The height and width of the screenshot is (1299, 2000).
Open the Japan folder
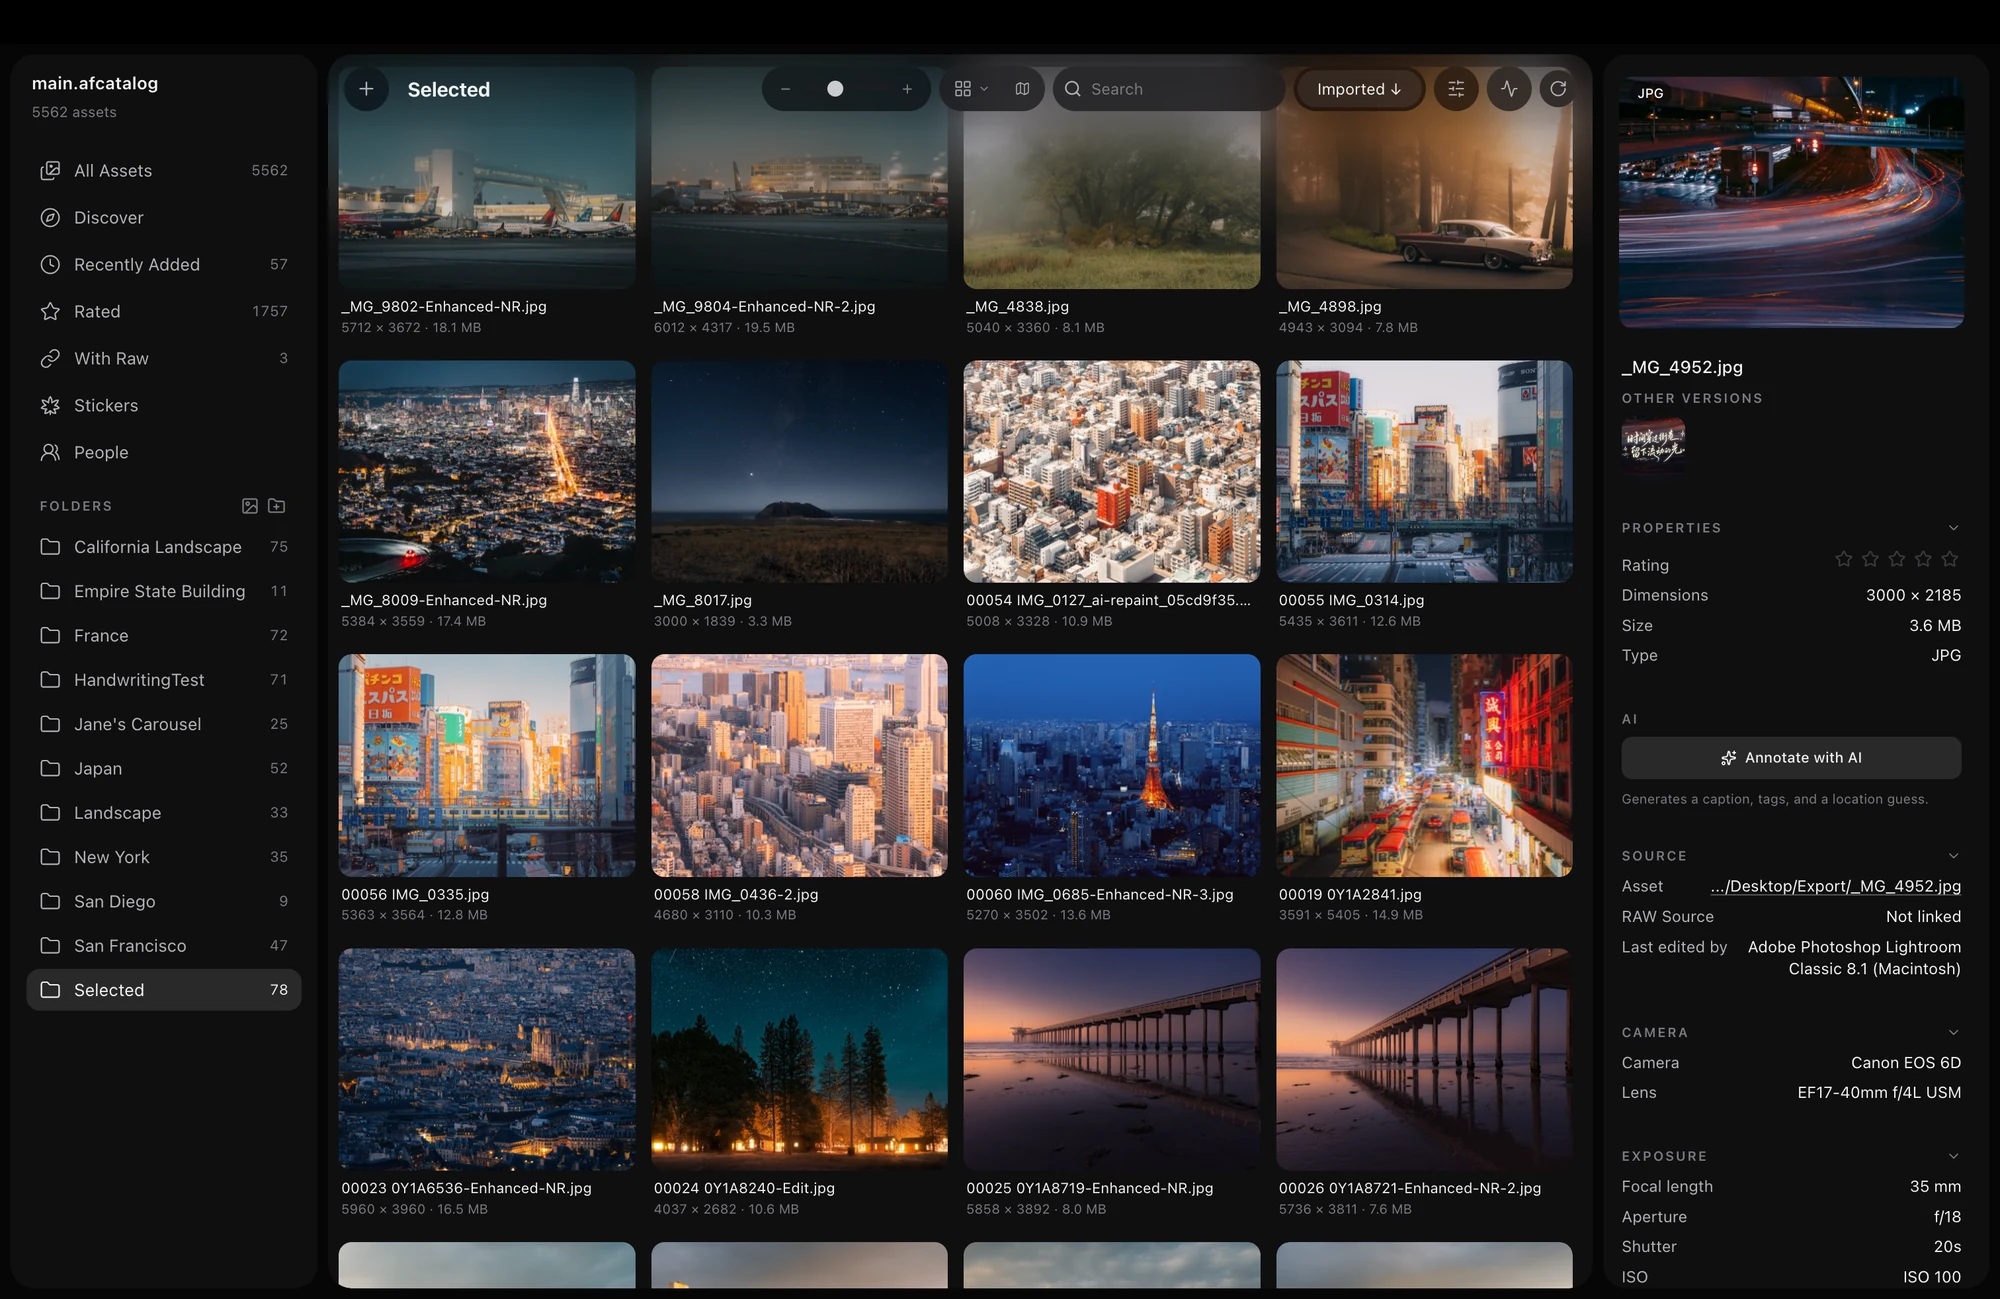tap(164, 769)
